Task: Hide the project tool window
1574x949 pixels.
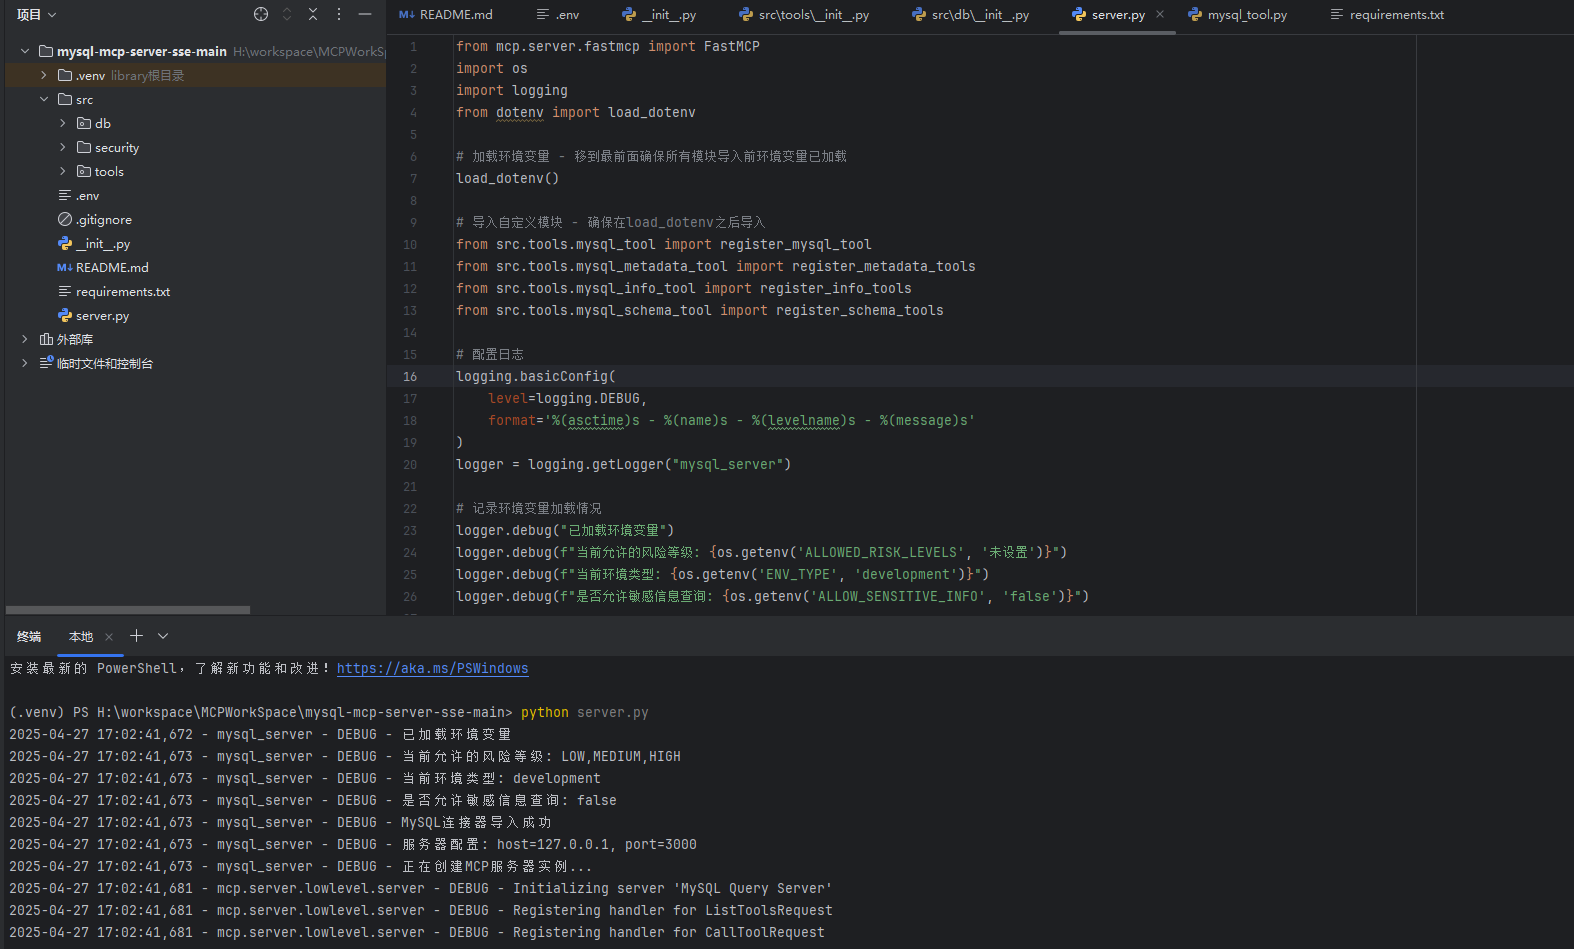Action: [x=365, y=14]
